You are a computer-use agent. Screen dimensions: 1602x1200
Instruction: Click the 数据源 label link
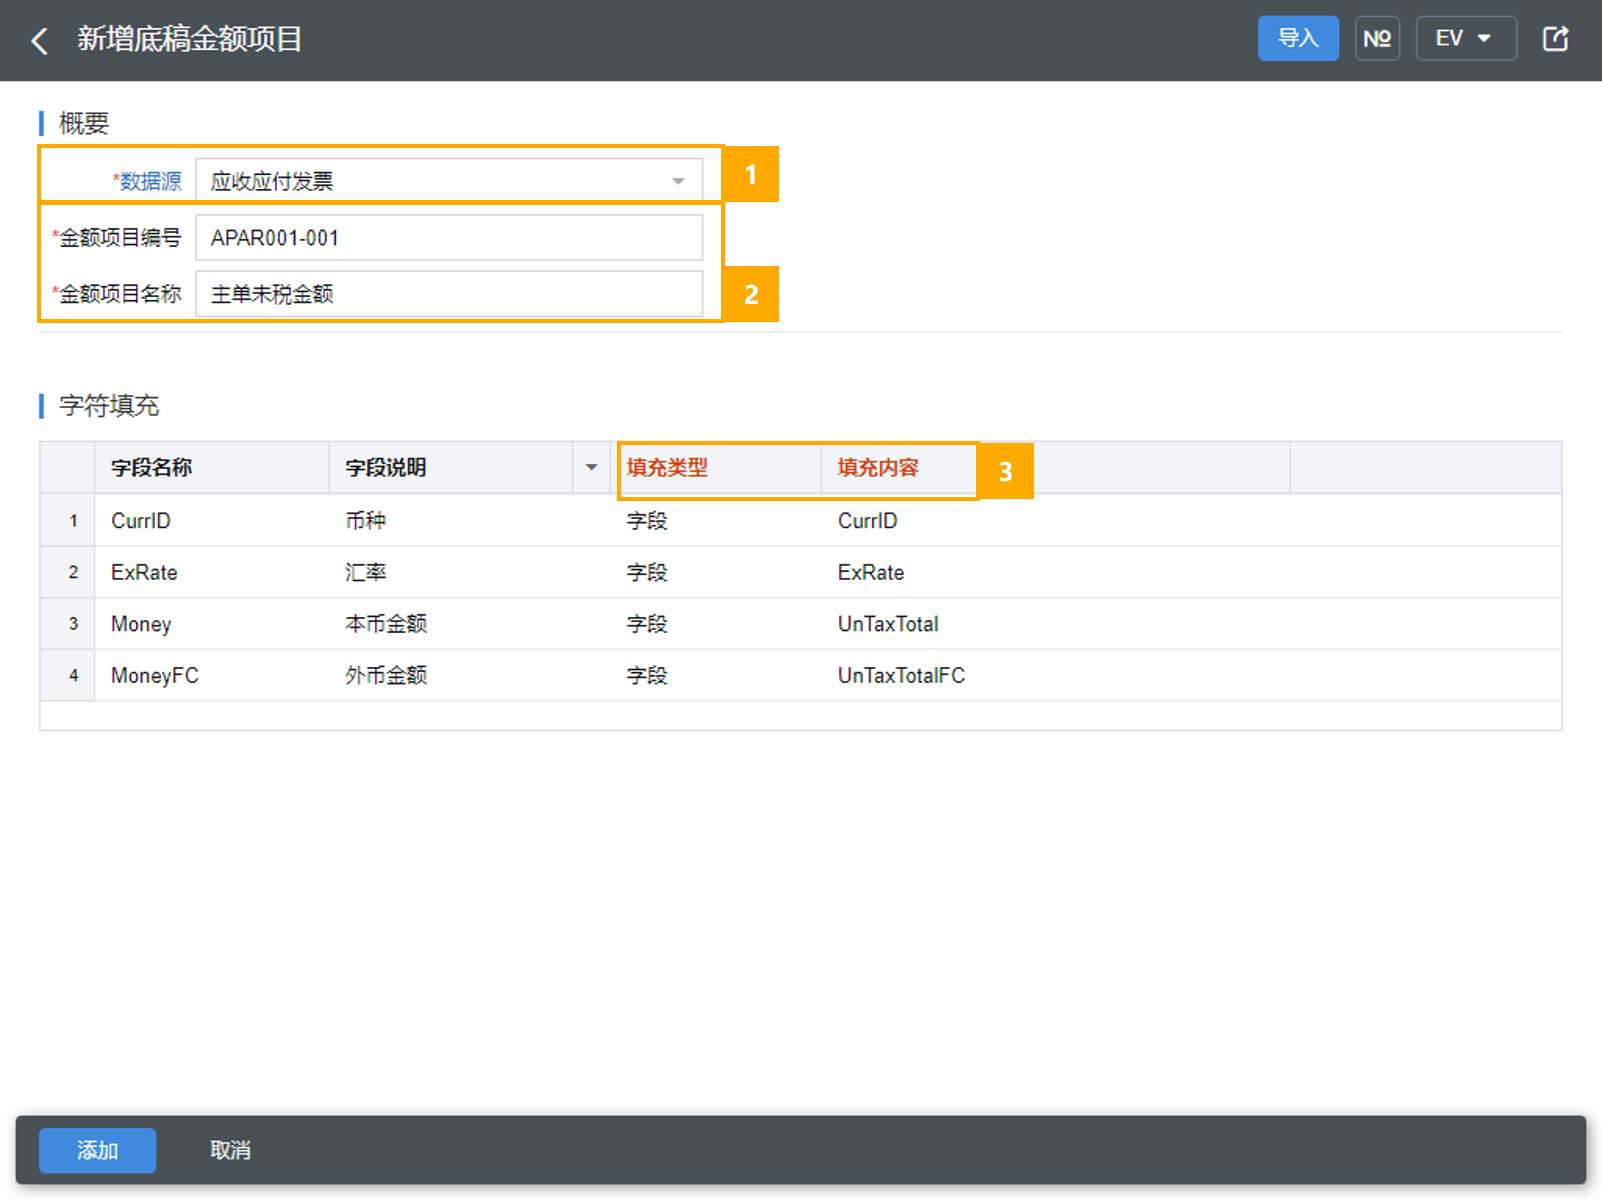coord(150,181)
